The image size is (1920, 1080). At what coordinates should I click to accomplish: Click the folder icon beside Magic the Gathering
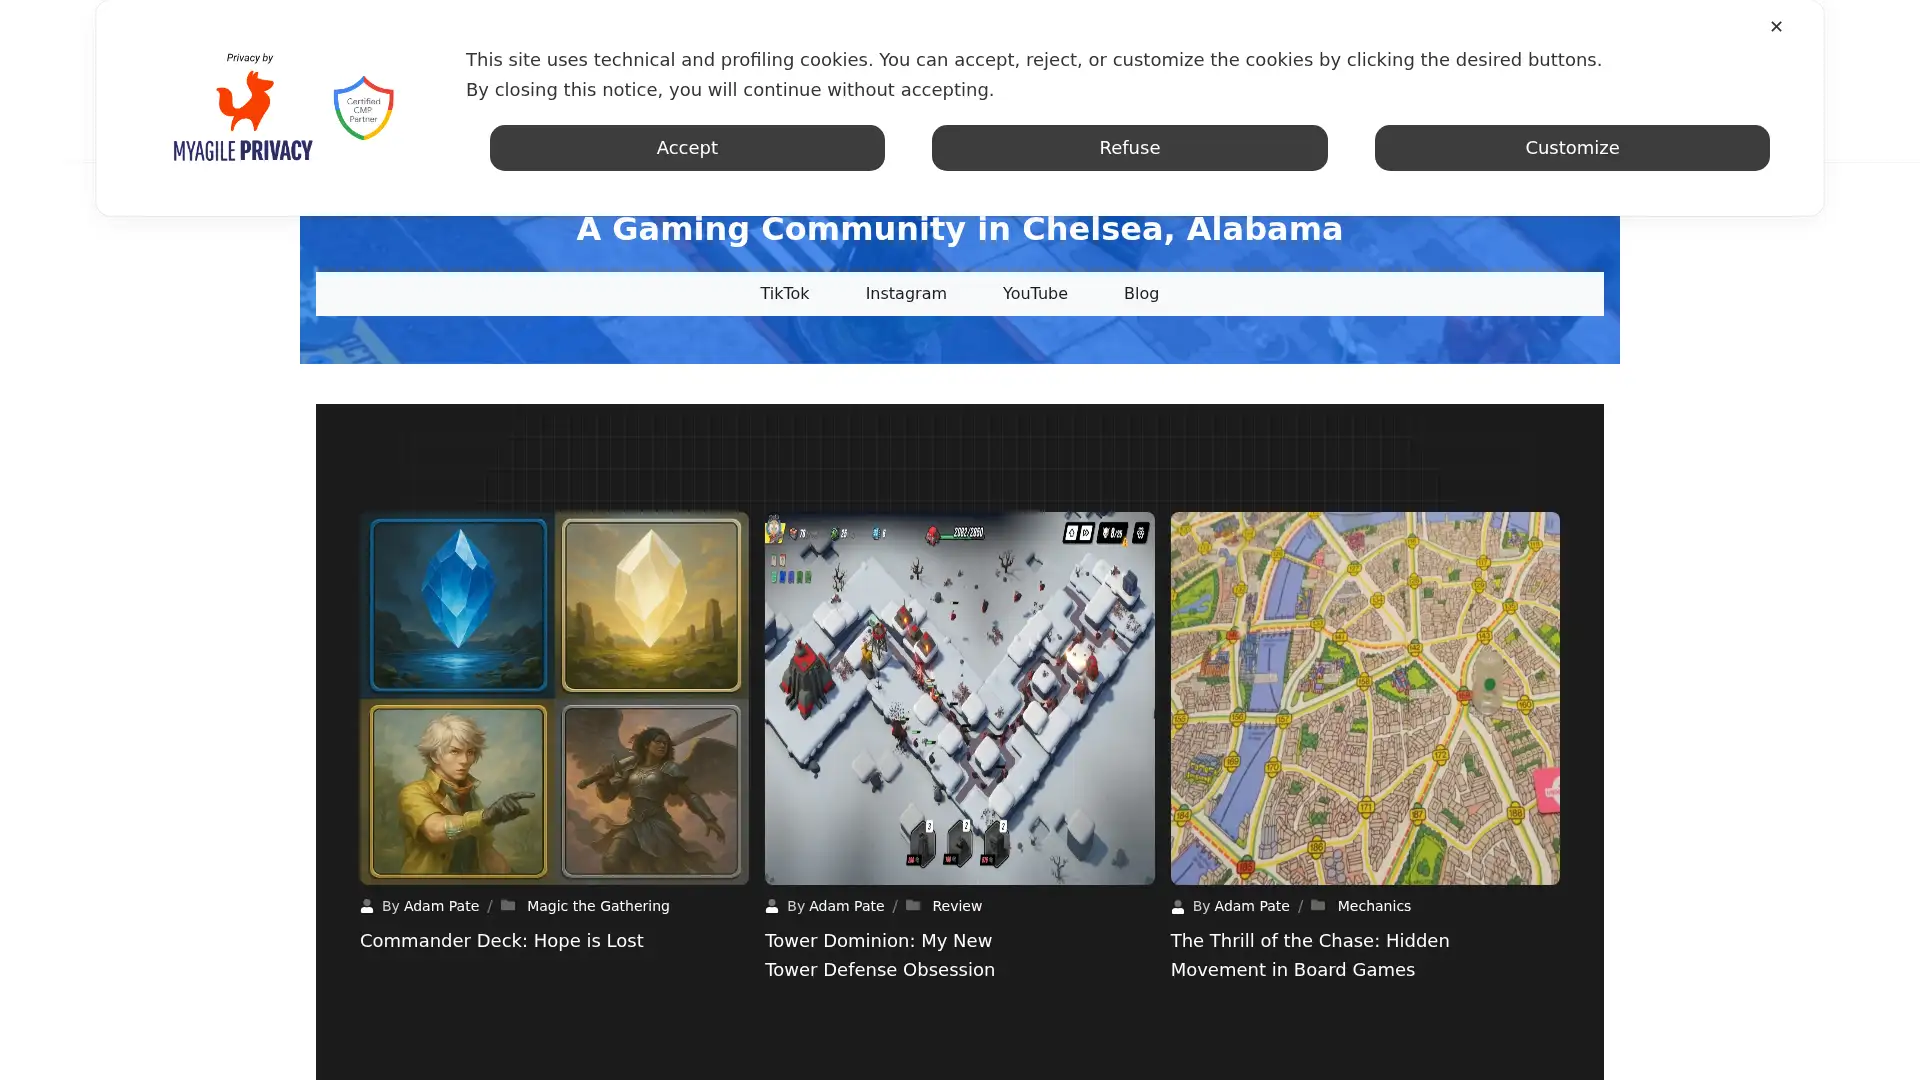point(509,905)
